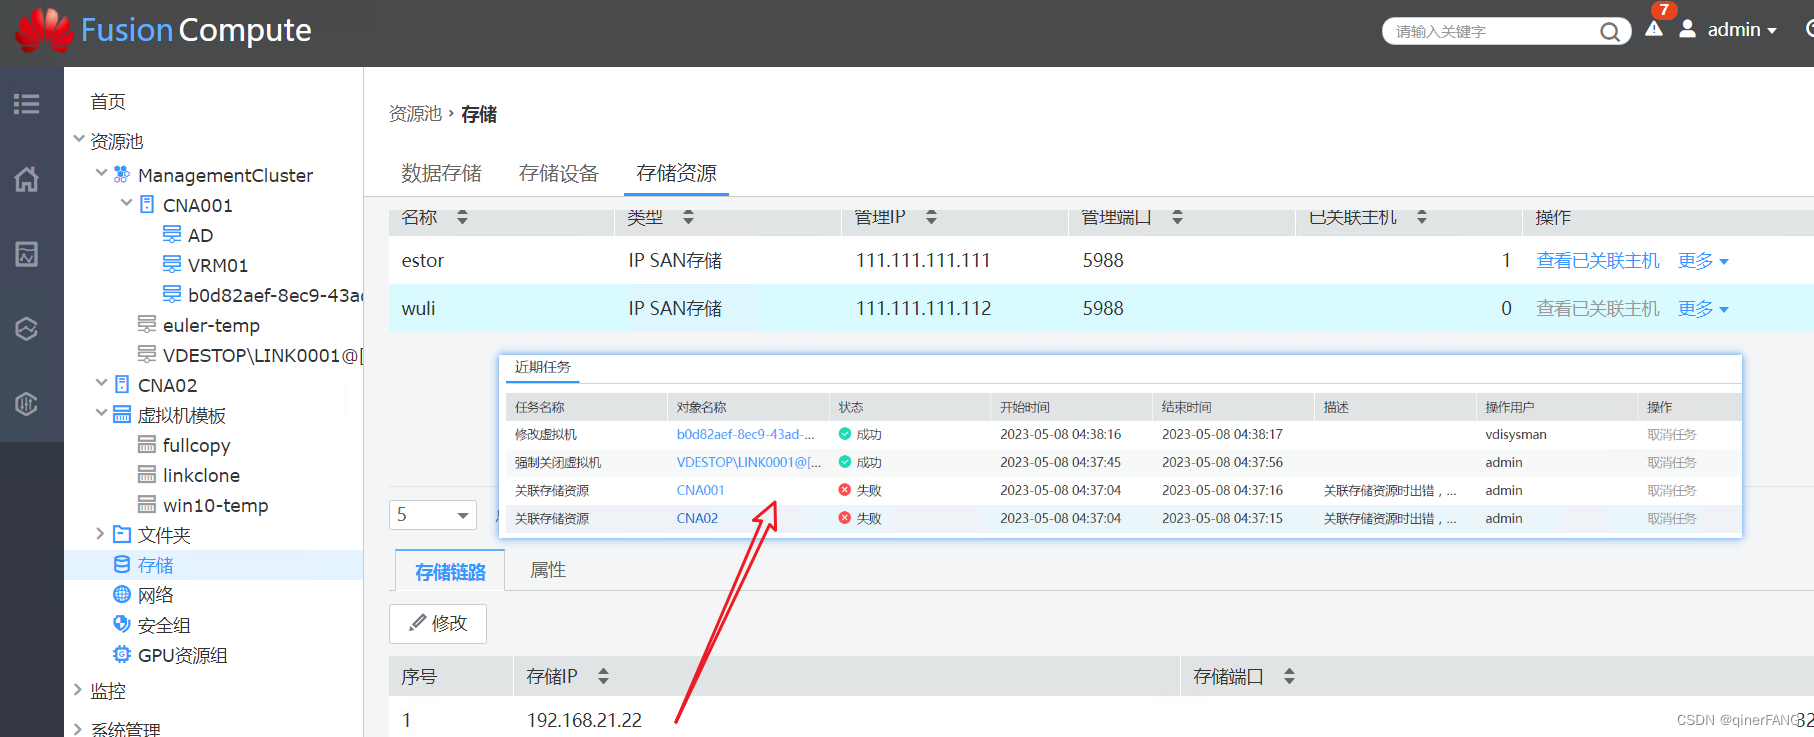This screenshot has height=737, width=1814.
Task: Switch to the 数据存储 tab
Action: point(441,173)
